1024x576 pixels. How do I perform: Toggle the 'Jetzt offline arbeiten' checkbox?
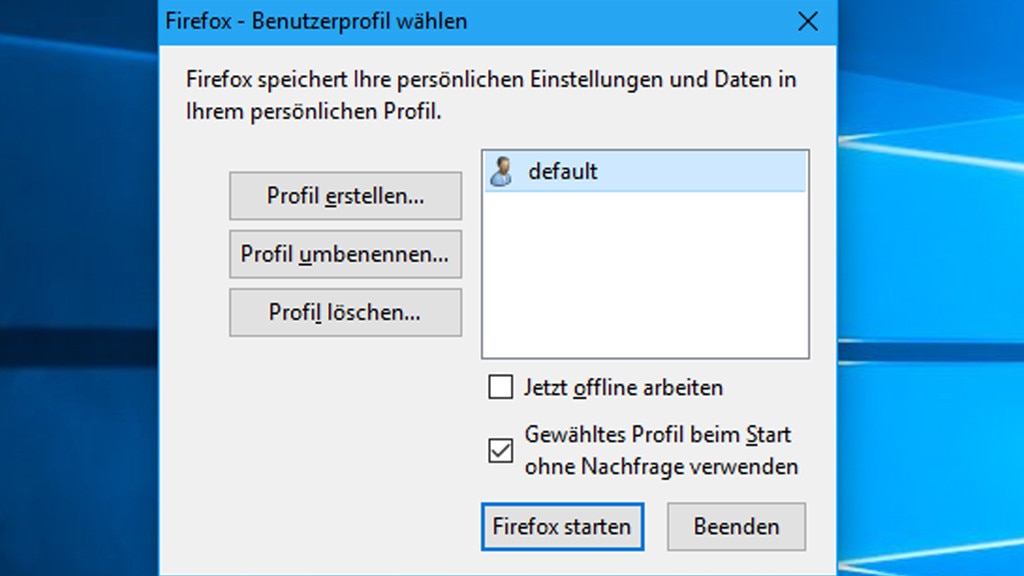pyautogui.click(x=500, y=387)
